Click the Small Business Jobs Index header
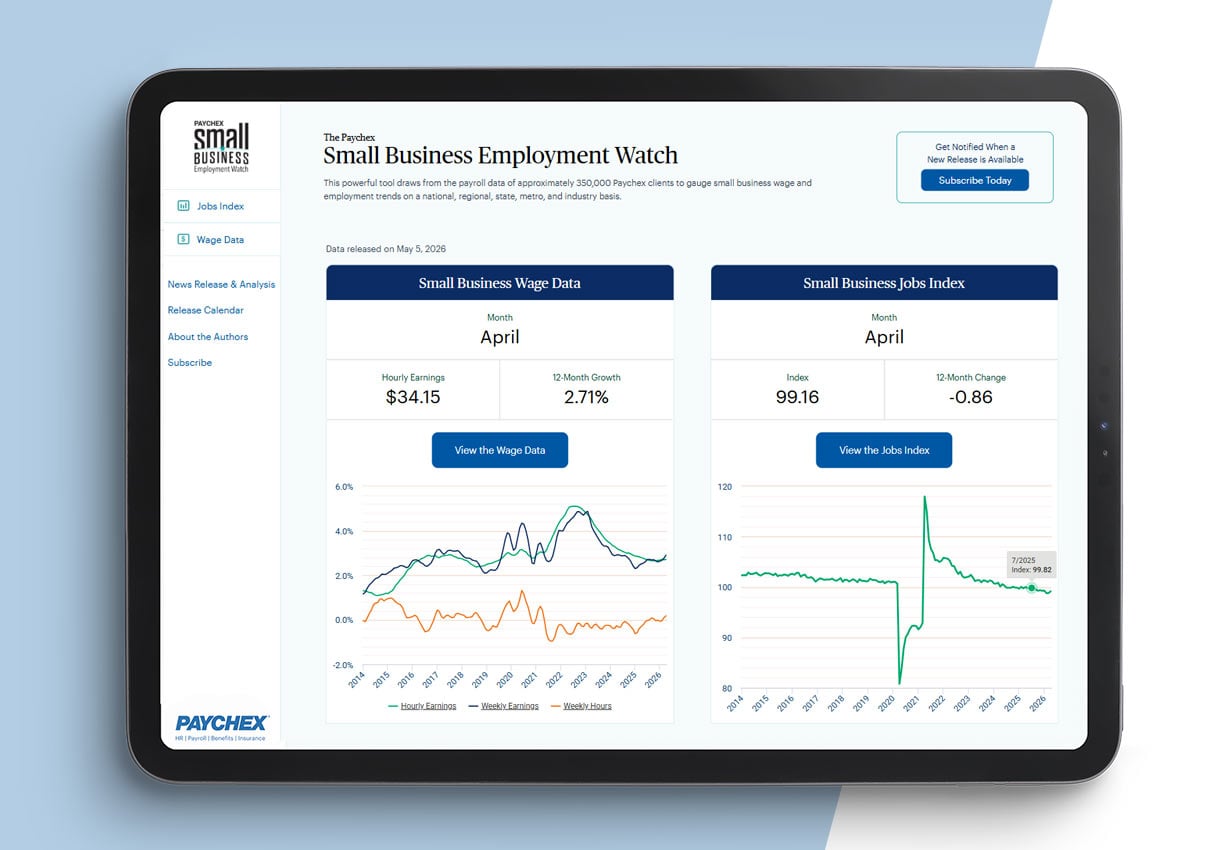This screenshot has height=850, width=1210. coord(884,283)
